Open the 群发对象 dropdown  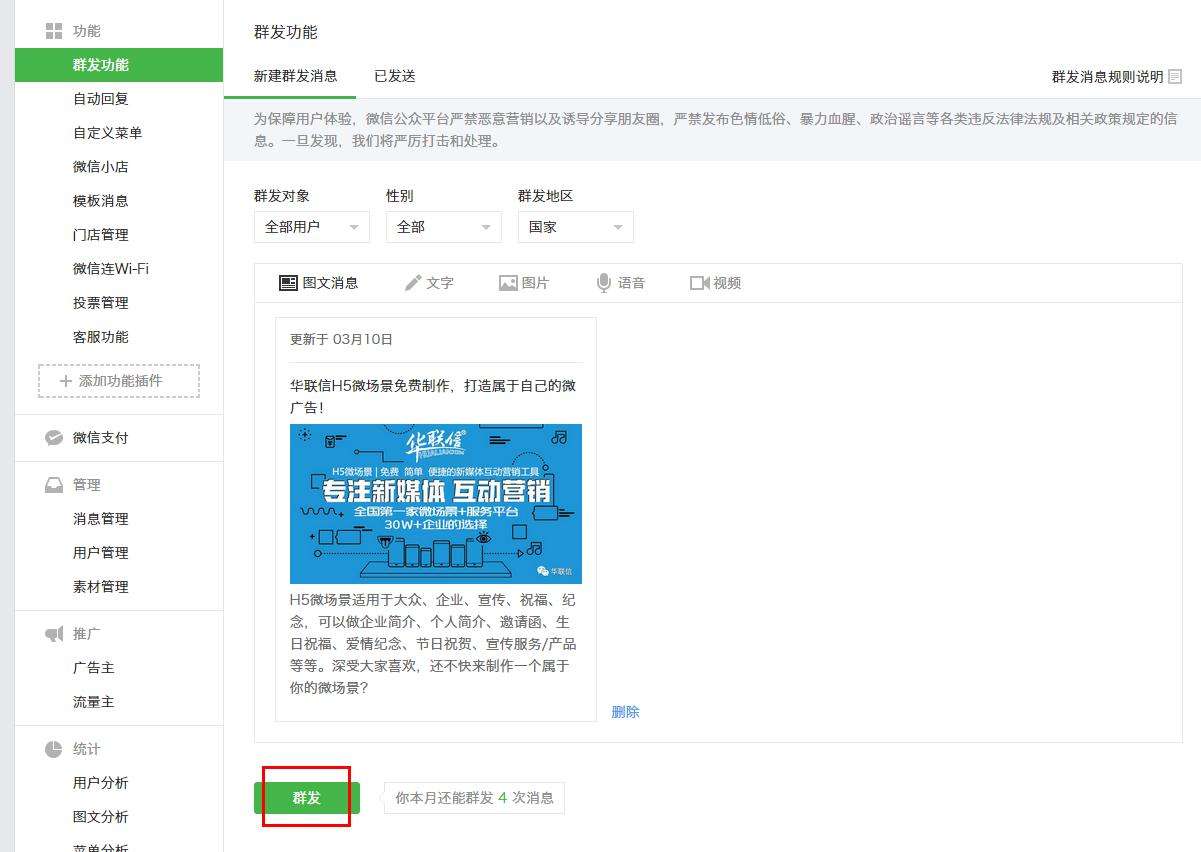pos(311,227)
